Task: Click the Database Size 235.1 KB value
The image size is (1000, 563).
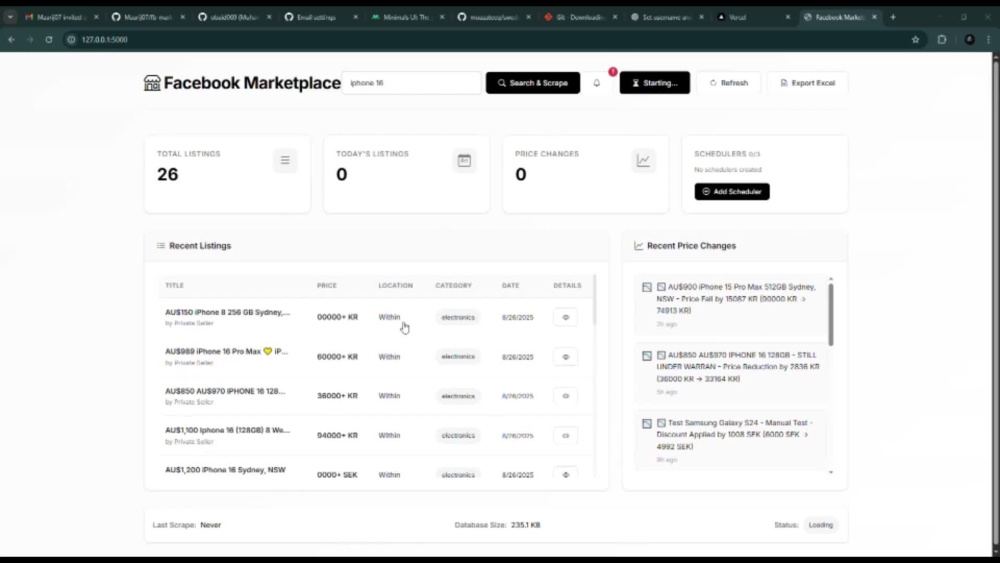Action: point(526,525)
